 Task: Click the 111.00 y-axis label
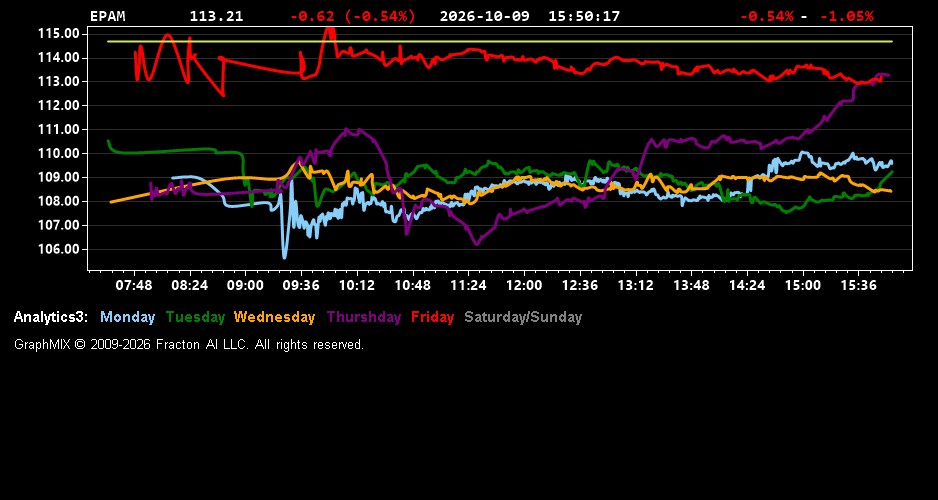pyautogui.click(x=59, y=129)
